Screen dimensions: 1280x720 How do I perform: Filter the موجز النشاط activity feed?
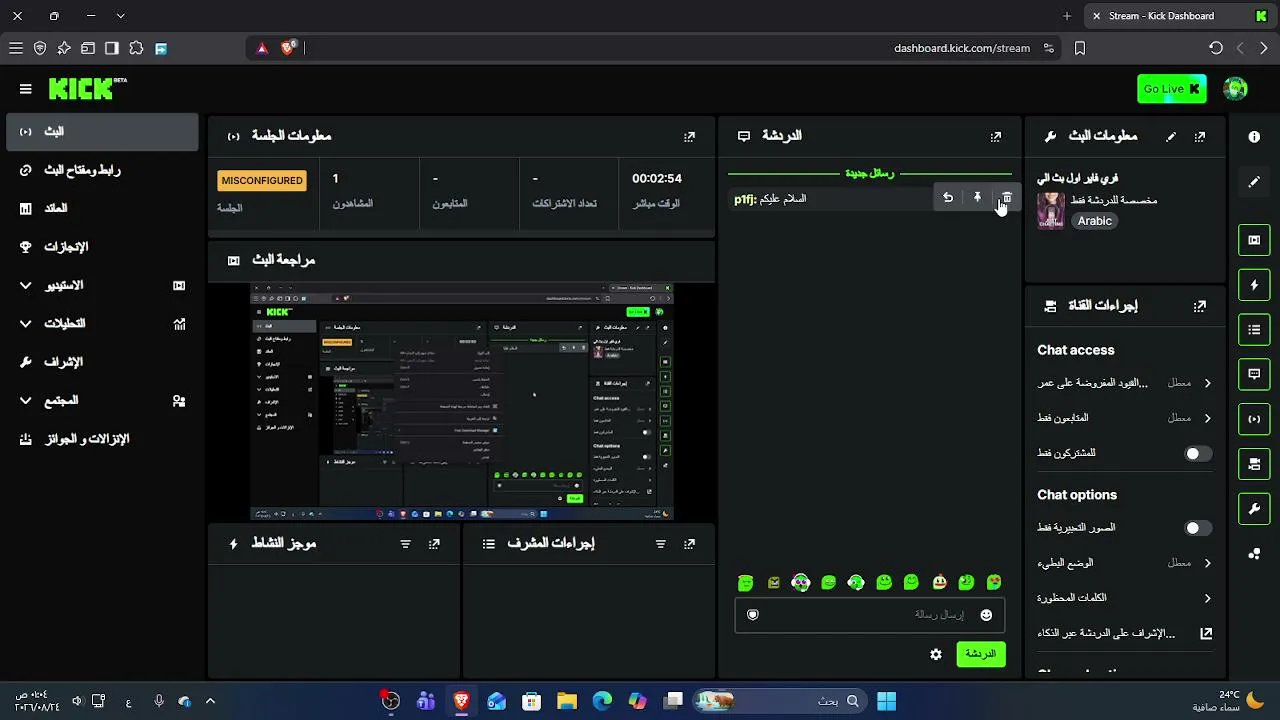tap(405, 544)
